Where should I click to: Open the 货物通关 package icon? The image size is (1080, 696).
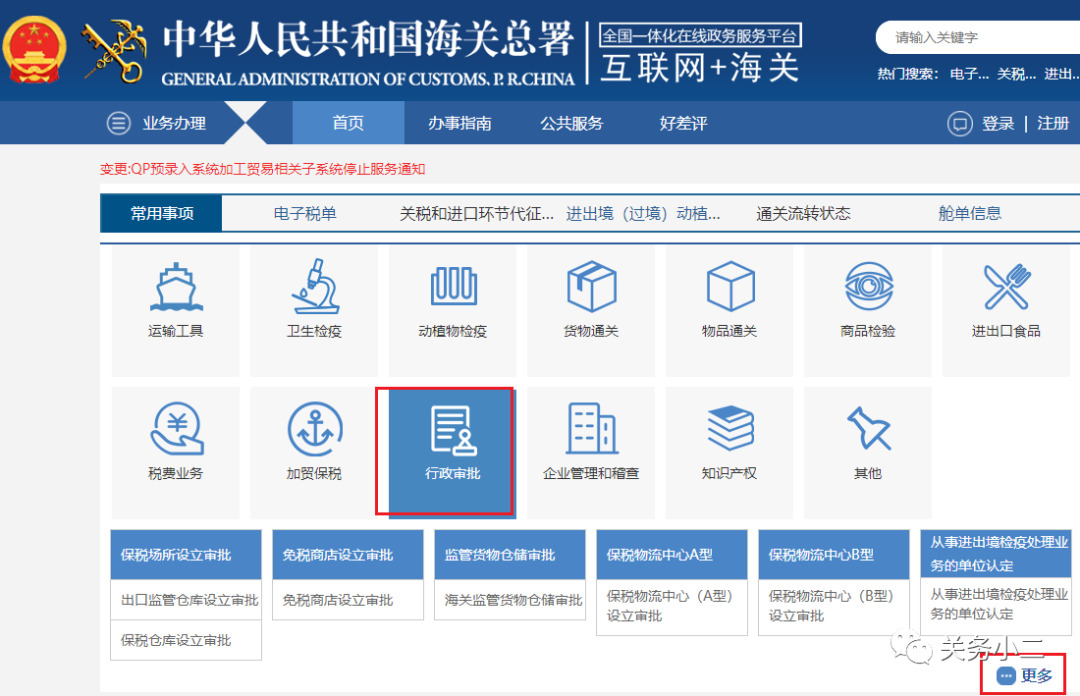coord(591,288)
